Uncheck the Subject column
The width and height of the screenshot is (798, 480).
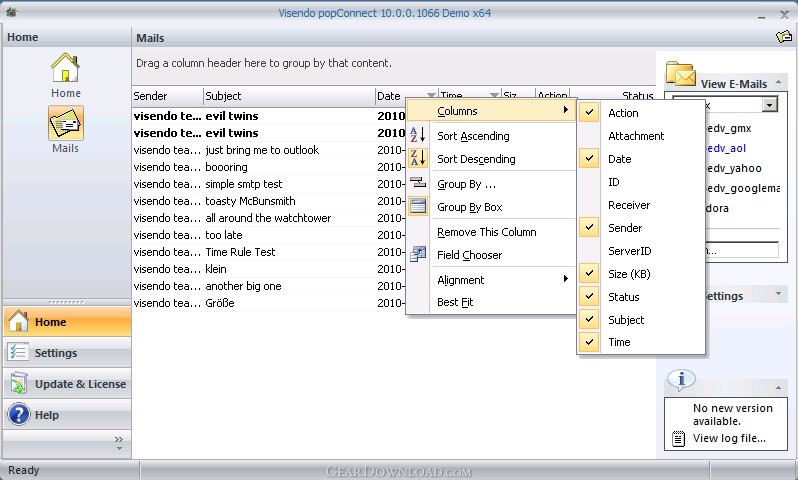tap(640, 320)
